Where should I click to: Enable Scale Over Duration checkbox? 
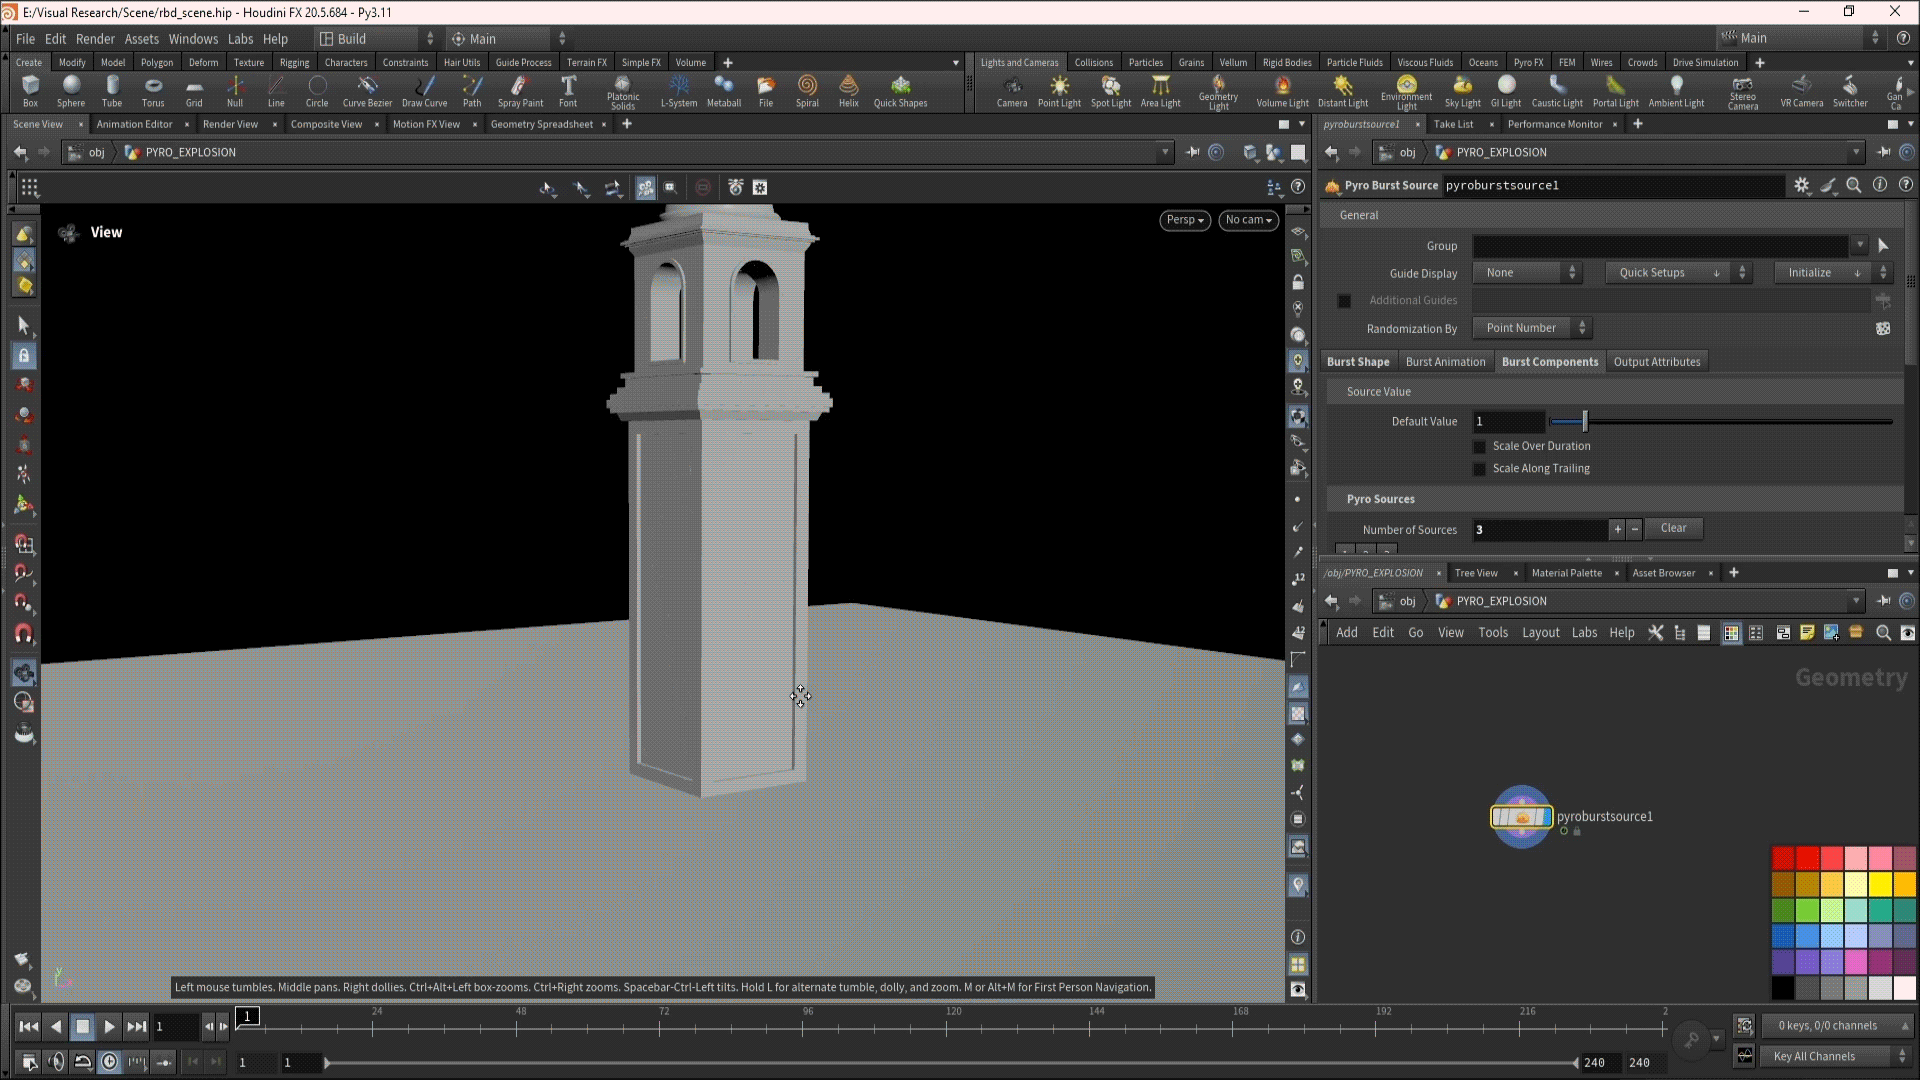(x=1480, y=446)
